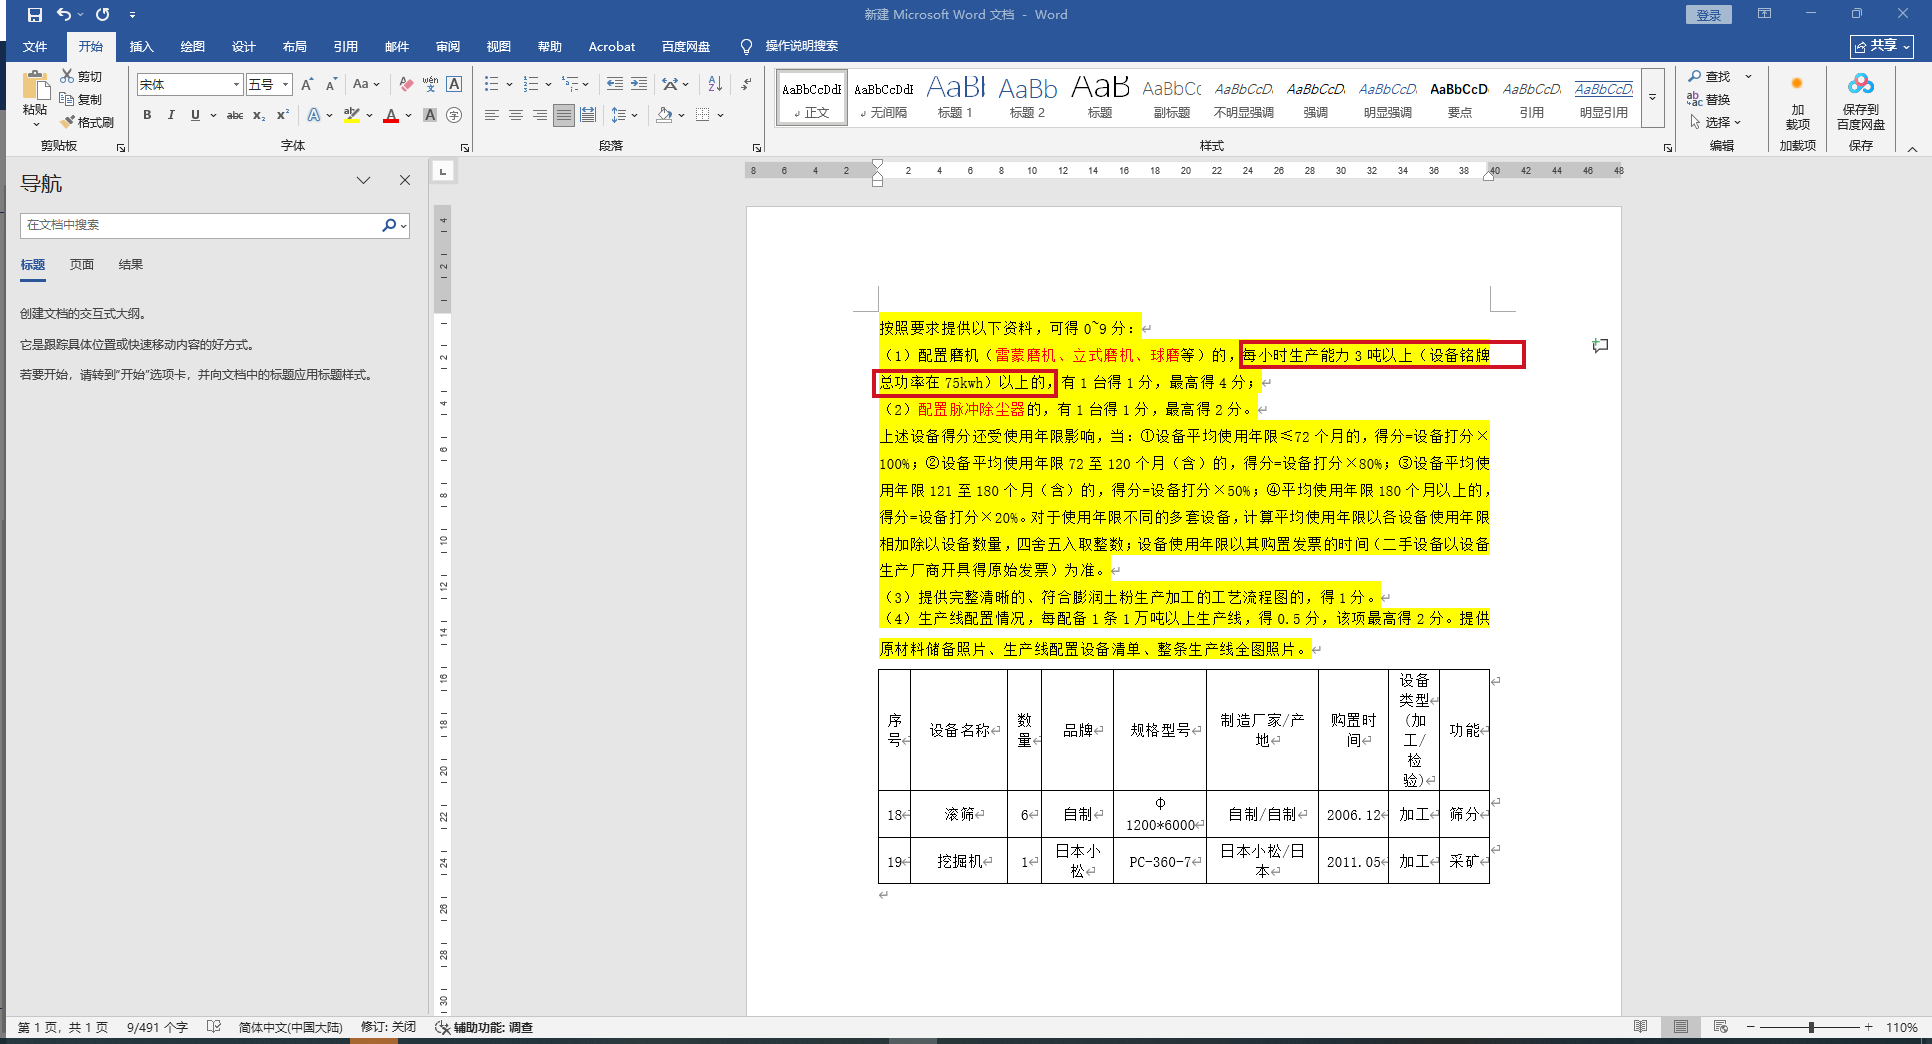Click the comment bubble in the page margin
1932x1044 pixels.
coord(1600,345)
